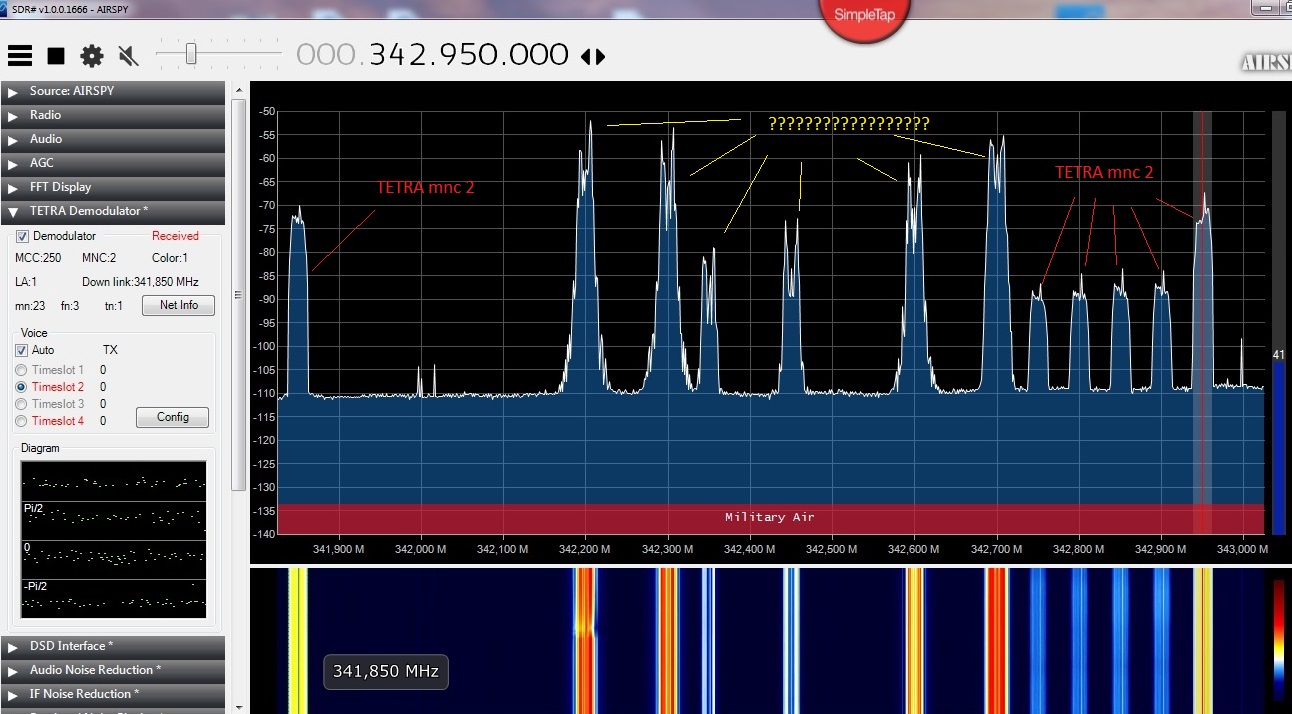Toggle the mute speaker icon
1292x714 pixels.
click(x=128, y=56)
